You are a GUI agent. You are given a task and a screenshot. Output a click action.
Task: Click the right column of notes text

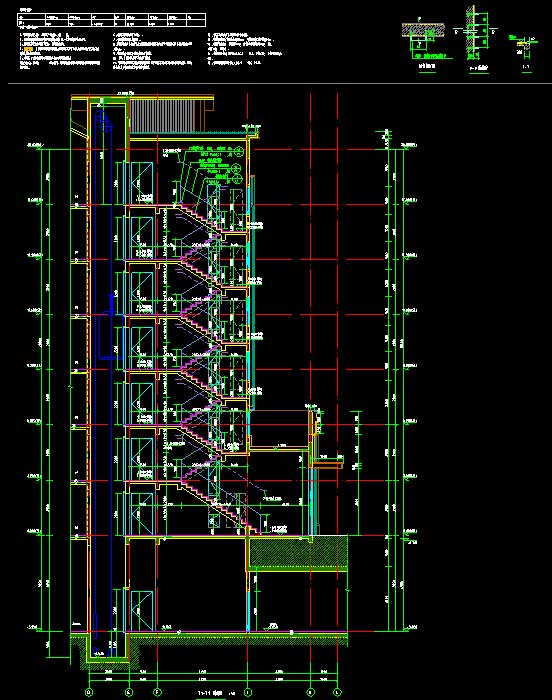pyautogui.click(x=245, y=48)
